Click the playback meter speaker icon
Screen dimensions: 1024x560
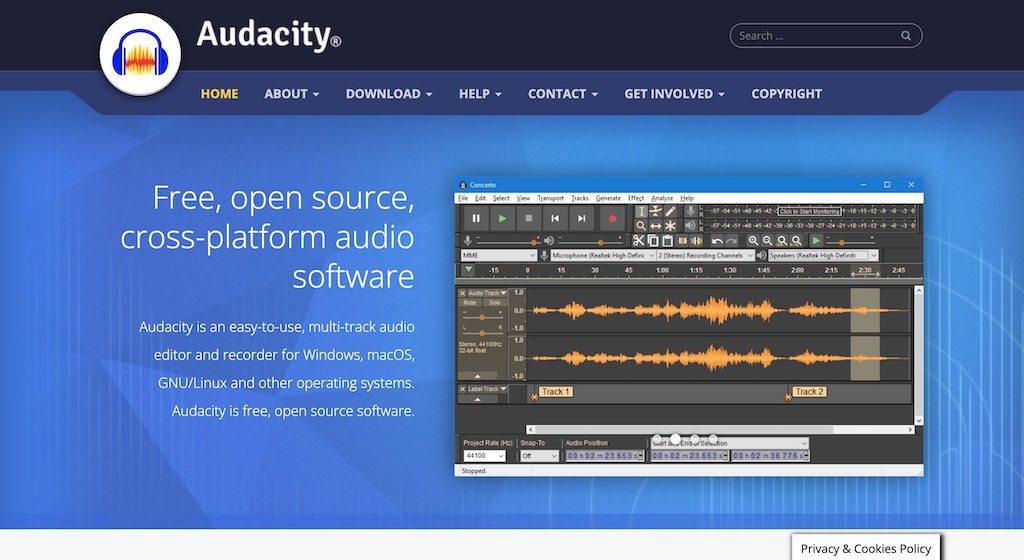pos(690,225)
